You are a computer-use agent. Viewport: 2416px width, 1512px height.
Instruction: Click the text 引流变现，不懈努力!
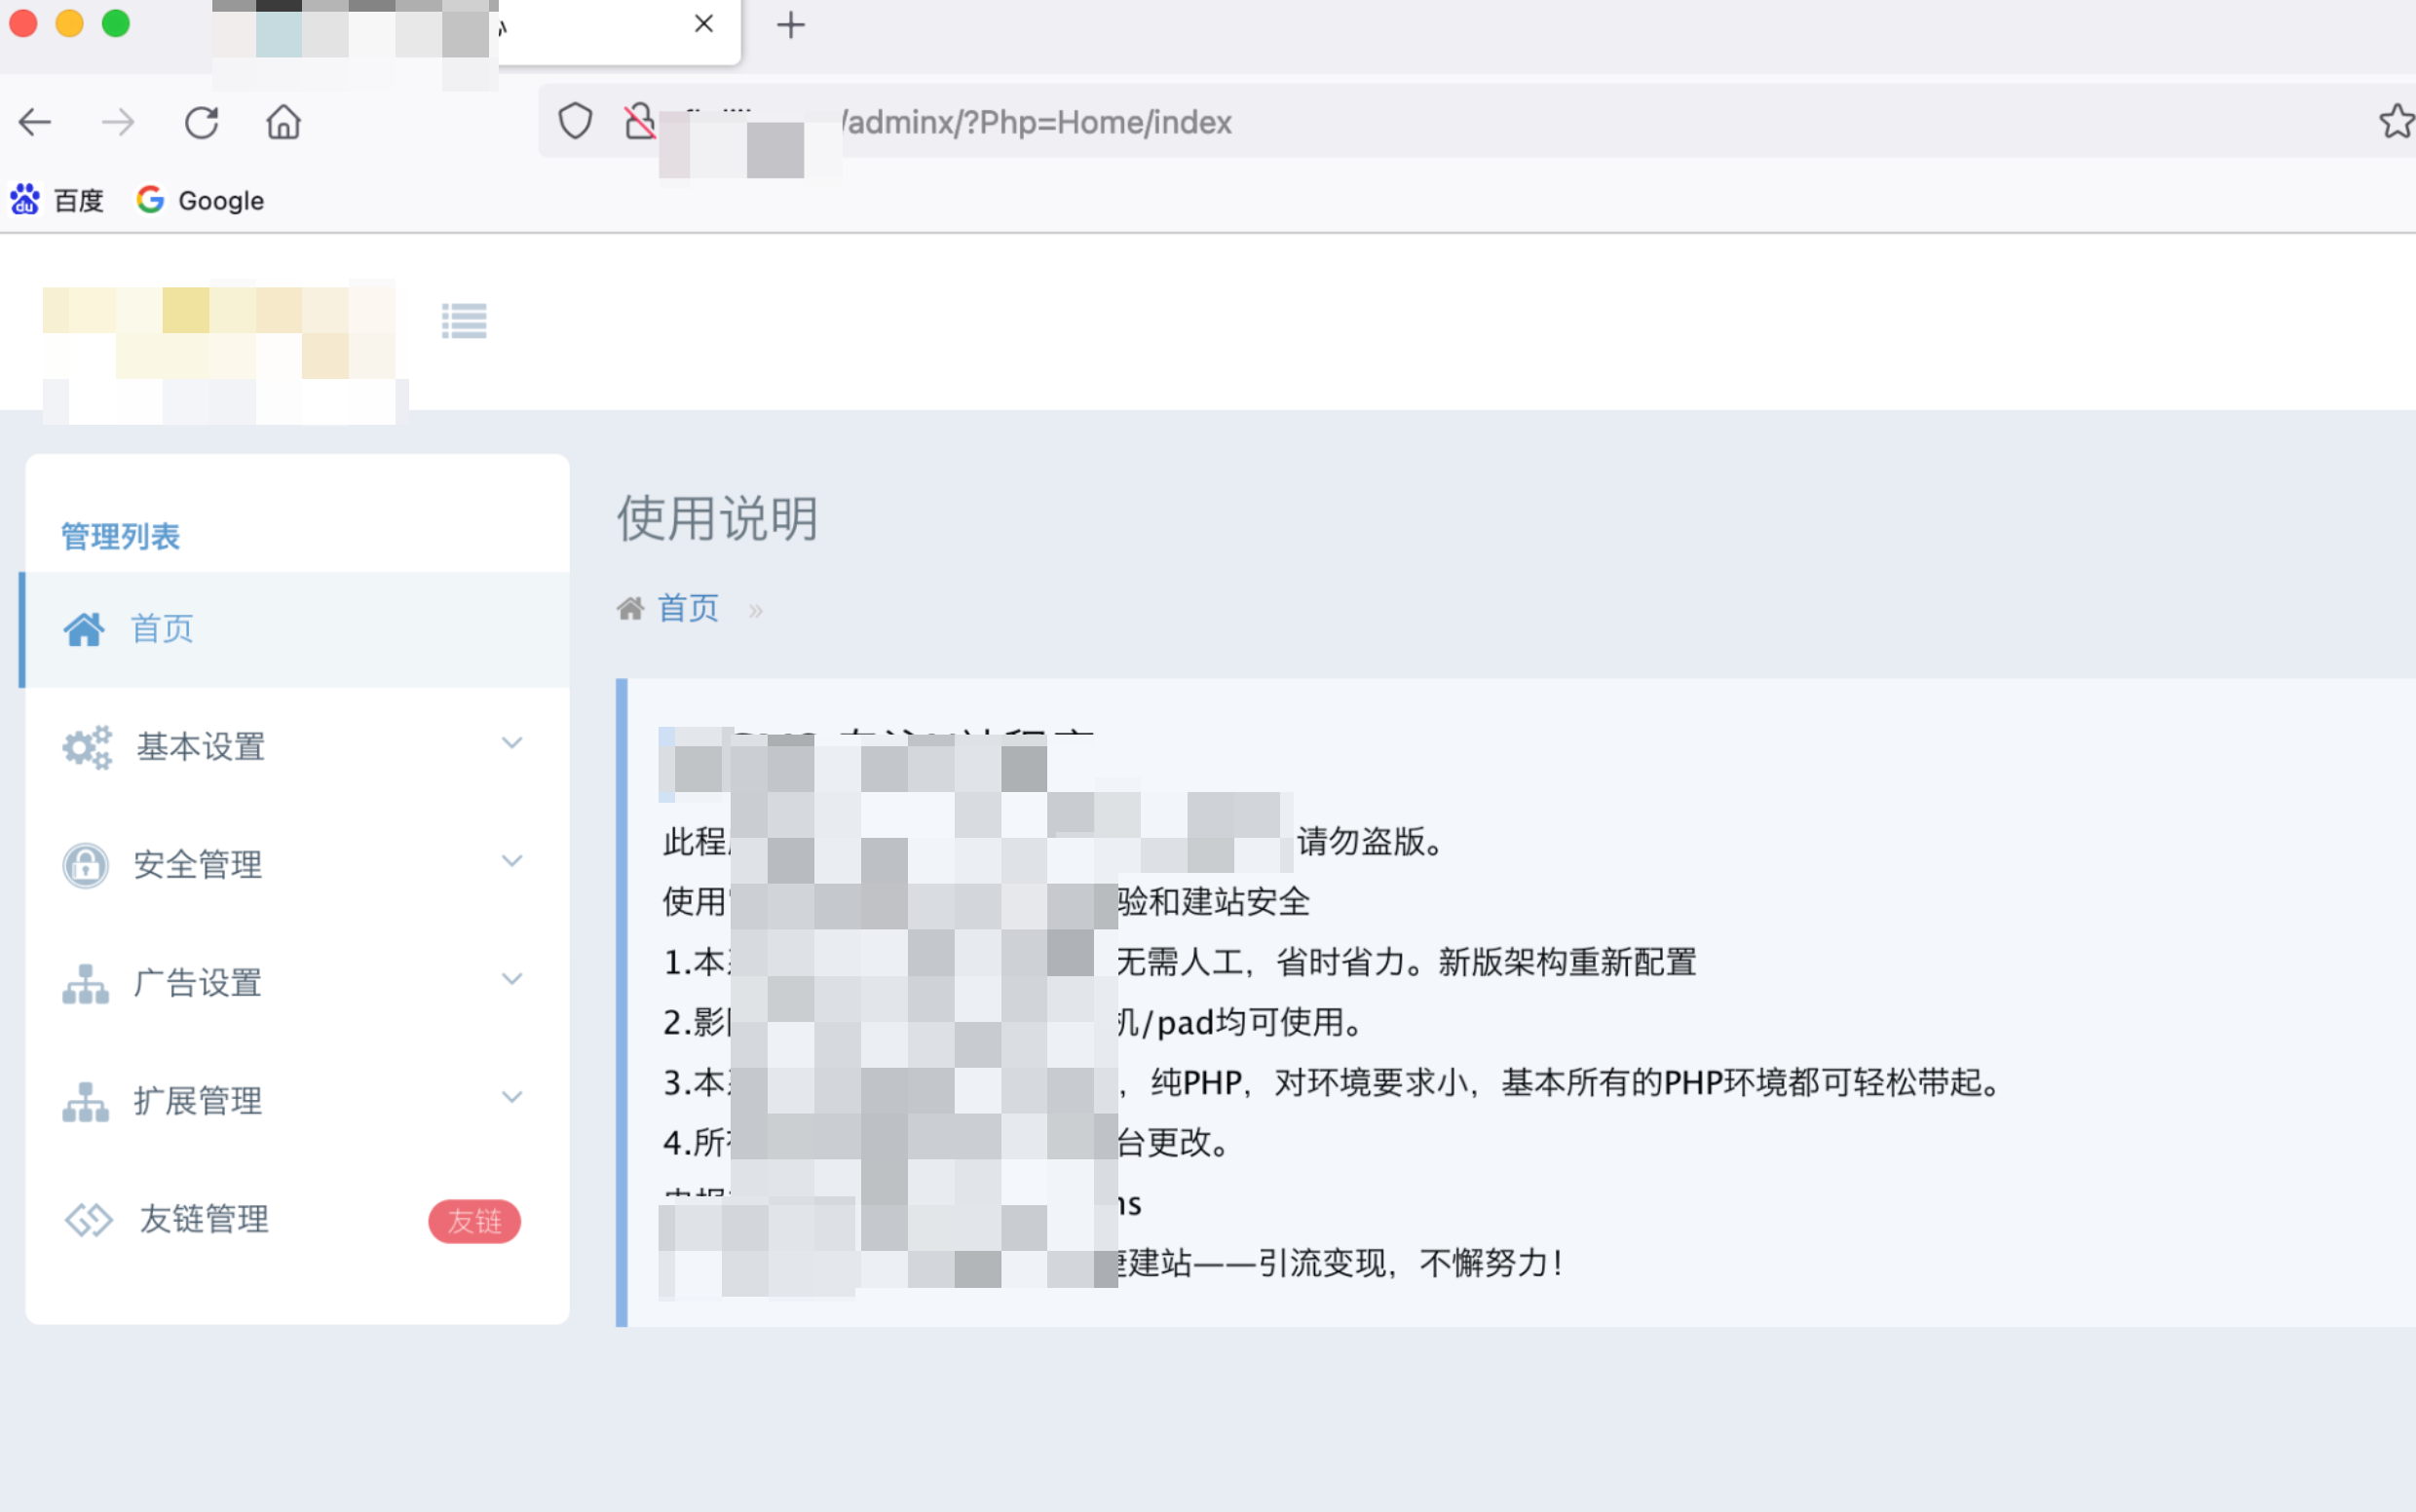[x=1411, y=1263]
